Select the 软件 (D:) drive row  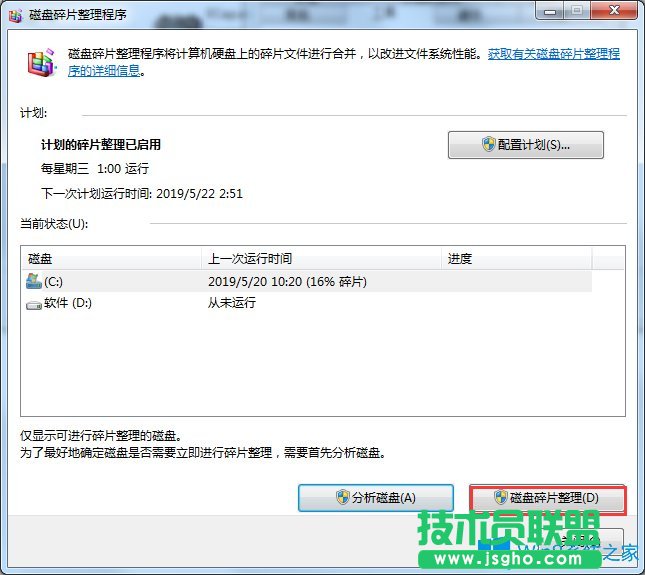click(x=307, y=303)
